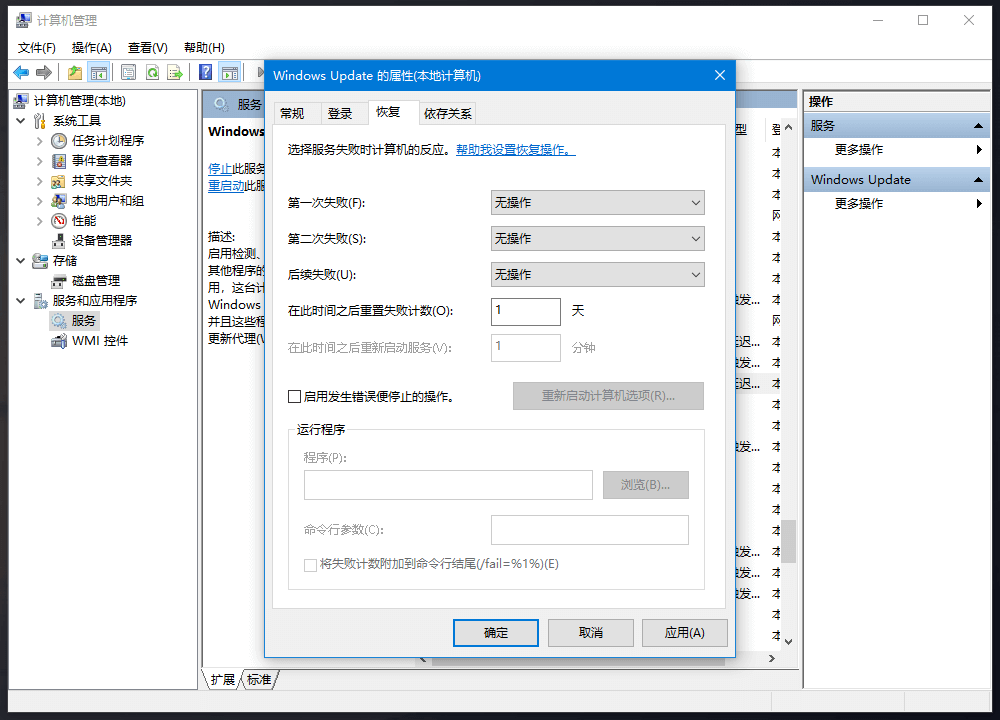This screenshot has width=1000, height=720.
Task: Collapse the 存储 tree branch
Action: point(21,261)
